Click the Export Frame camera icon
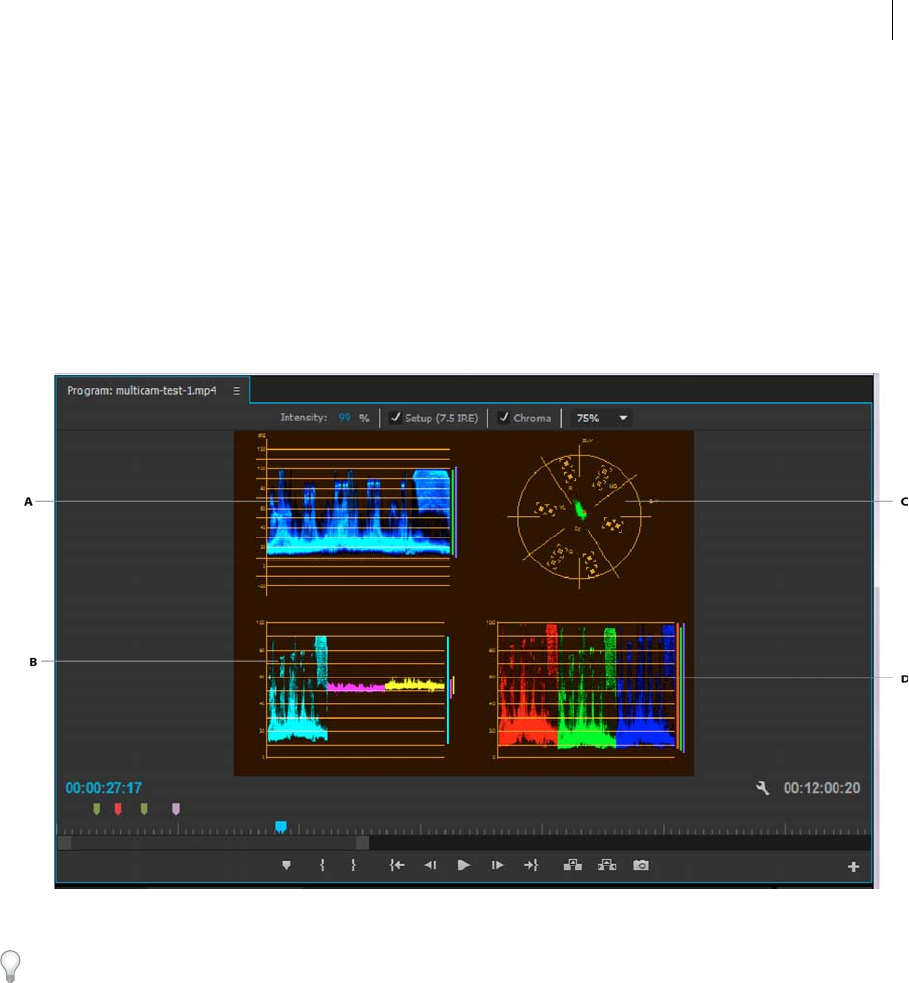909x983 pixels. (x=641, y=865)
